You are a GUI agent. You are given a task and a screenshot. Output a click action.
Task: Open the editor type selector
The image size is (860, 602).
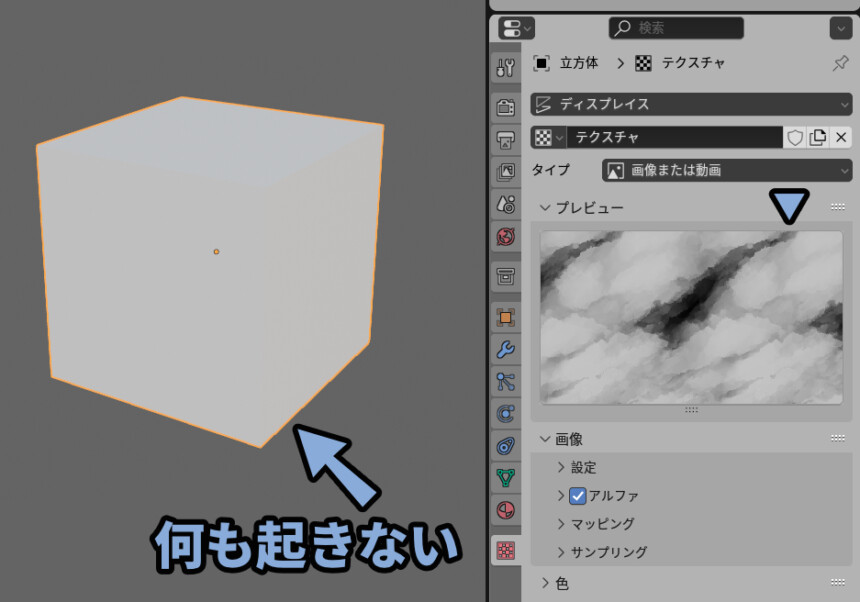pos(516,28)
